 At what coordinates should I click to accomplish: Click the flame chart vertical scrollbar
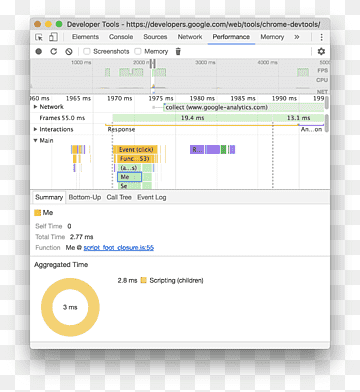pyautogui.click(x=327, y=123)
